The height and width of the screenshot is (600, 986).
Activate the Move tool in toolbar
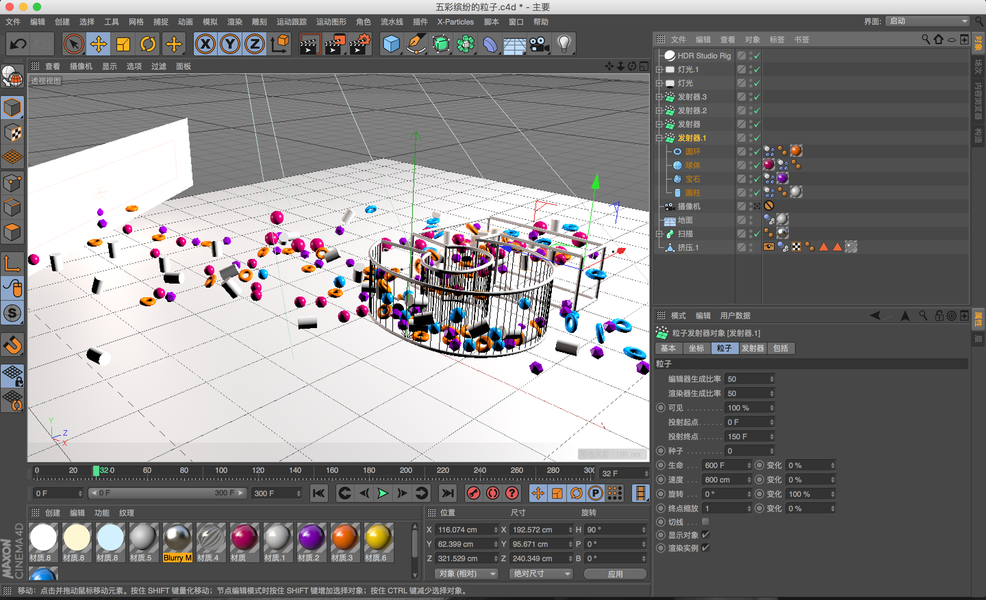(98, 44)
